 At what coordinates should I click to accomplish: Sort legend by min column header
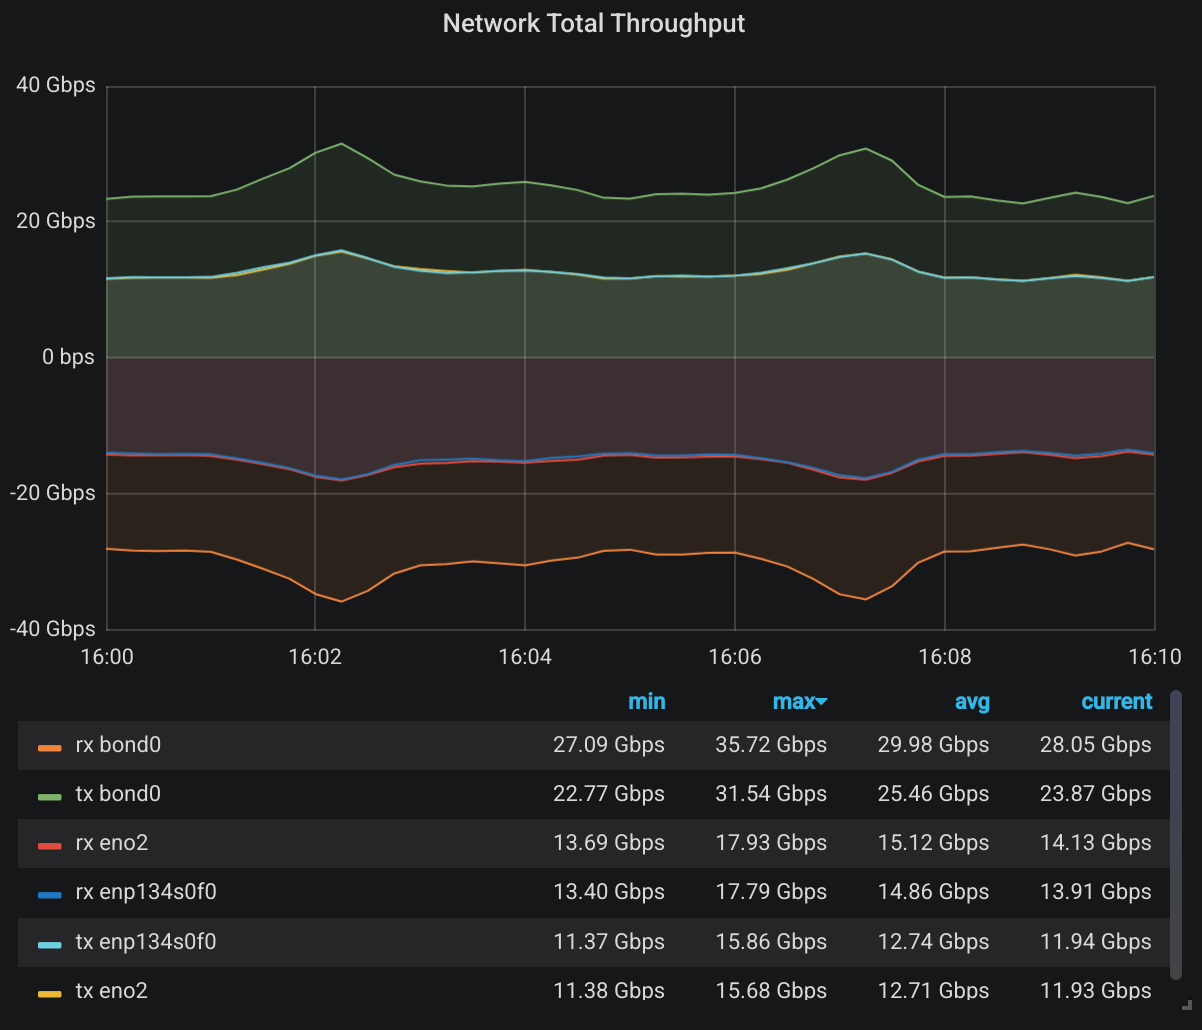pos(646,702)
